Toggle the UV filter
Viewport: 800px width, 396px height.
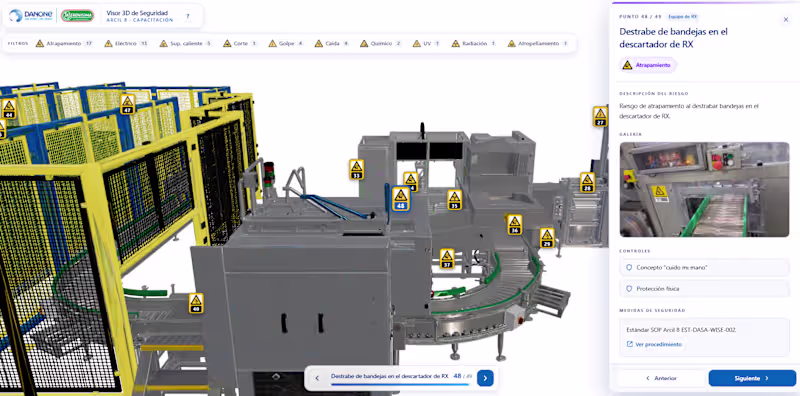coord(427,43)
